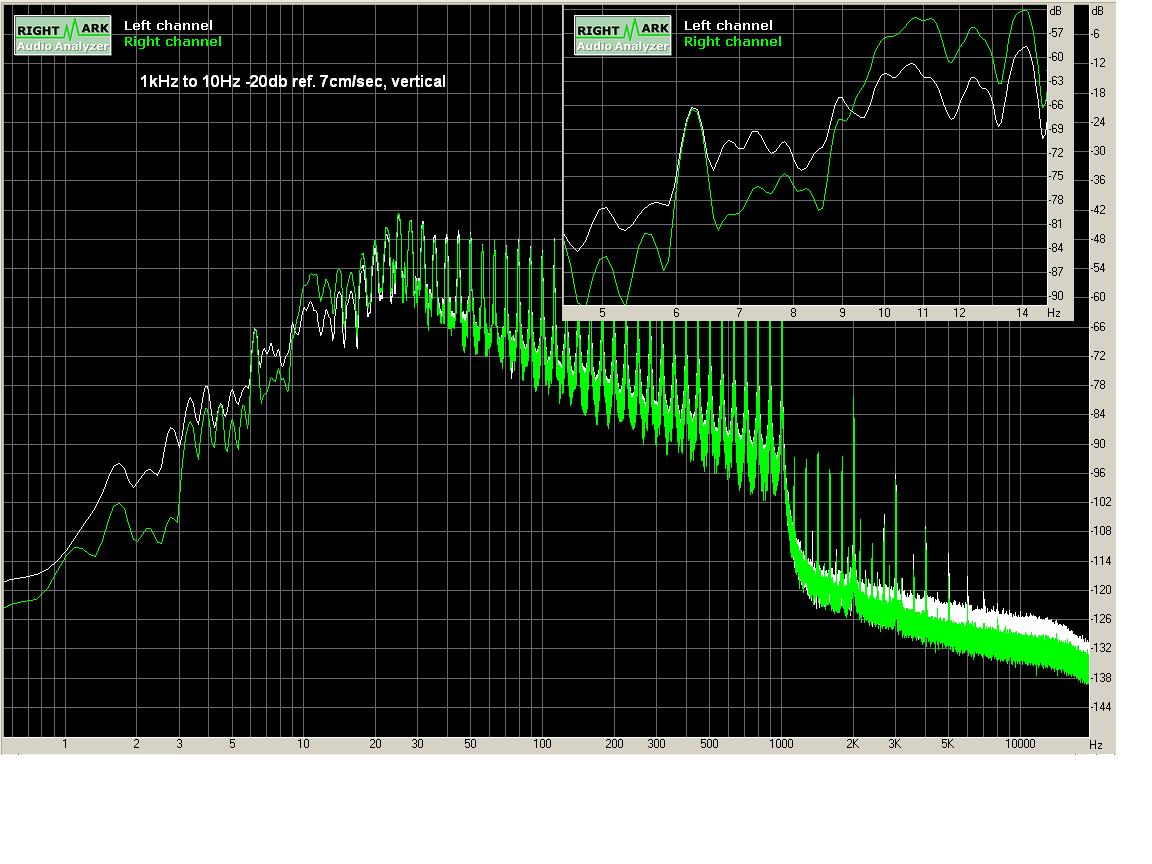This screenshot has width=1152, height=864.
Task: Click the '11' label on the inset frequency axis
Action: click(x=923, y=313)
